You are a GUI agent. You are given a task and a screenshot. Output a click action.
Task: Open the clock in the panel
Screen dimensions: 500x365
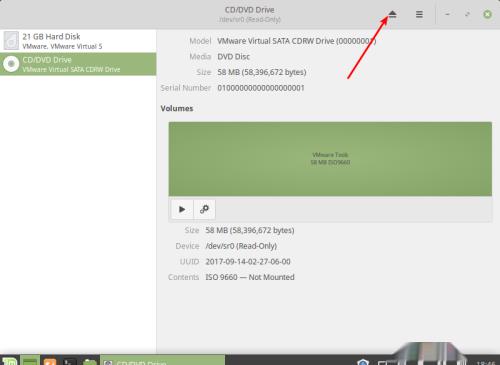[486, 362]
